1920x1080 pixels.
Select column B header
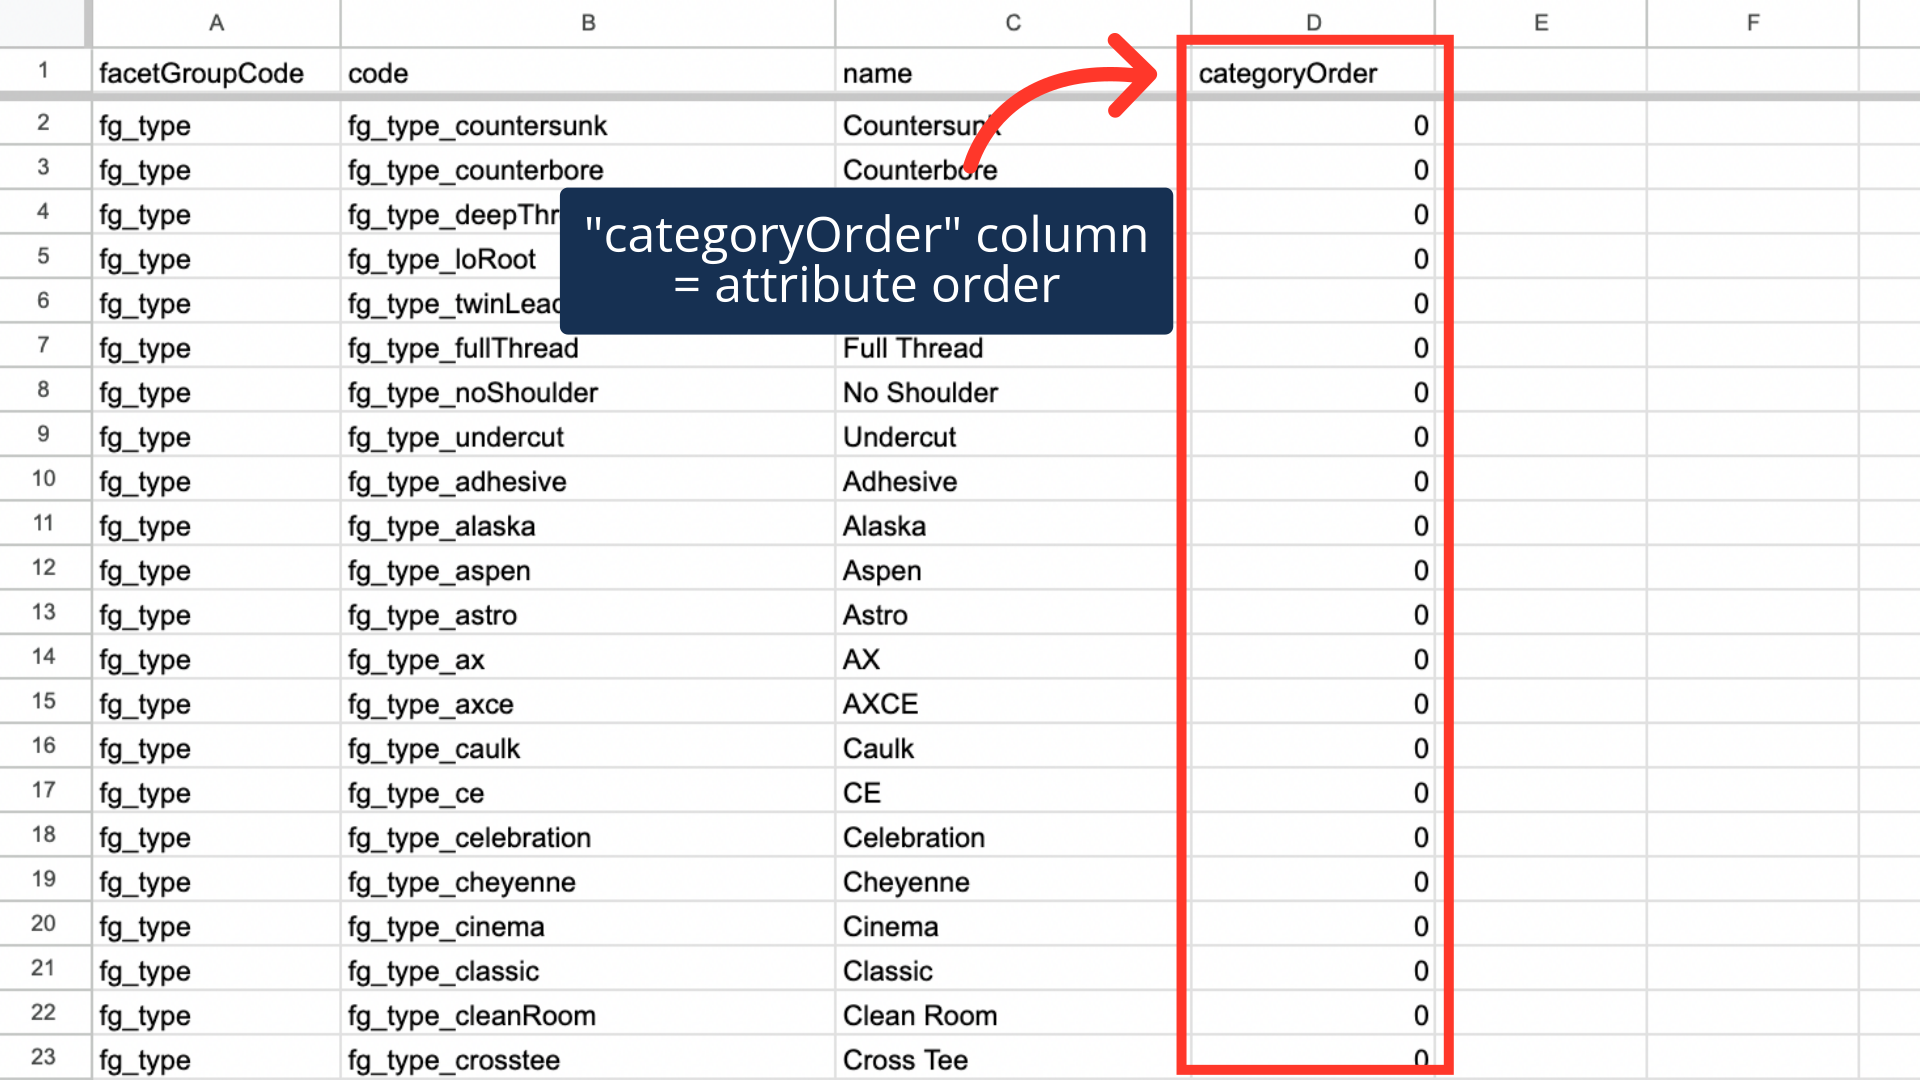tap(588, 22)
